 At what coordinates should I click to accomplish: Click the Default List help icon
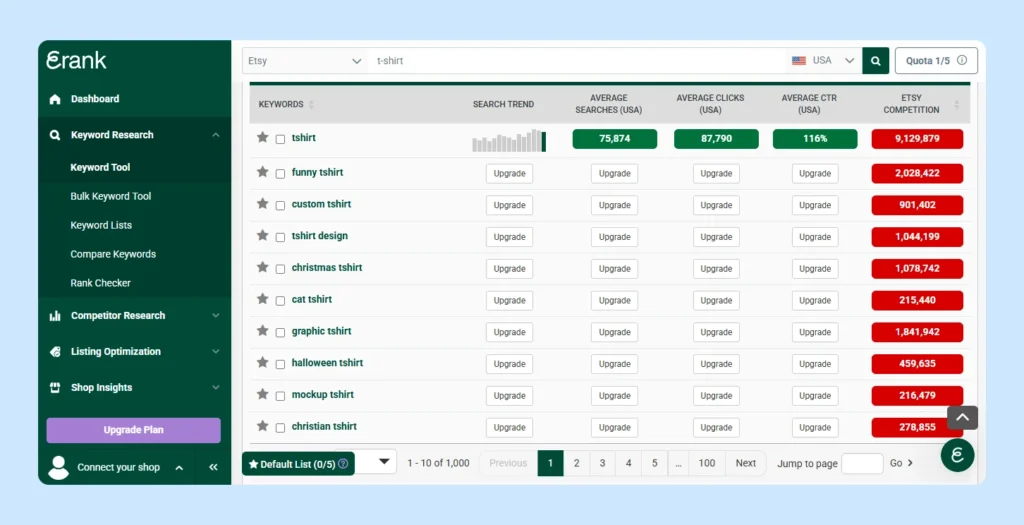[343, 464]
